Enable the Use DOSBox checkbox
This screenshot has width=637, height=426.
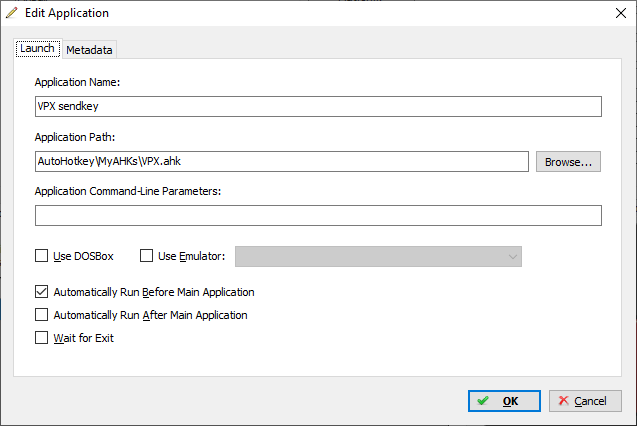[x=41, y=256]
